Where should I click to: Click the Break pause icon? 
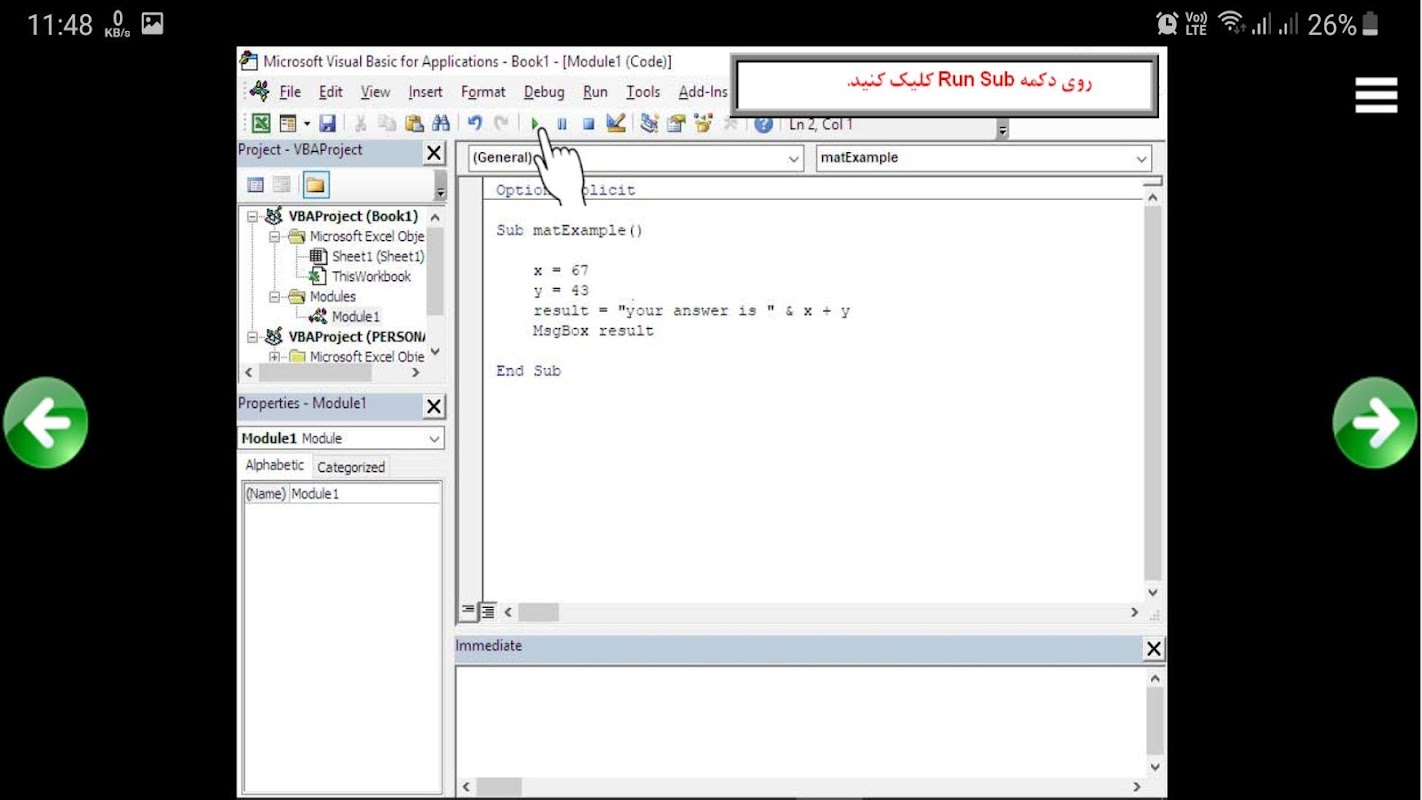pos(562,124)
